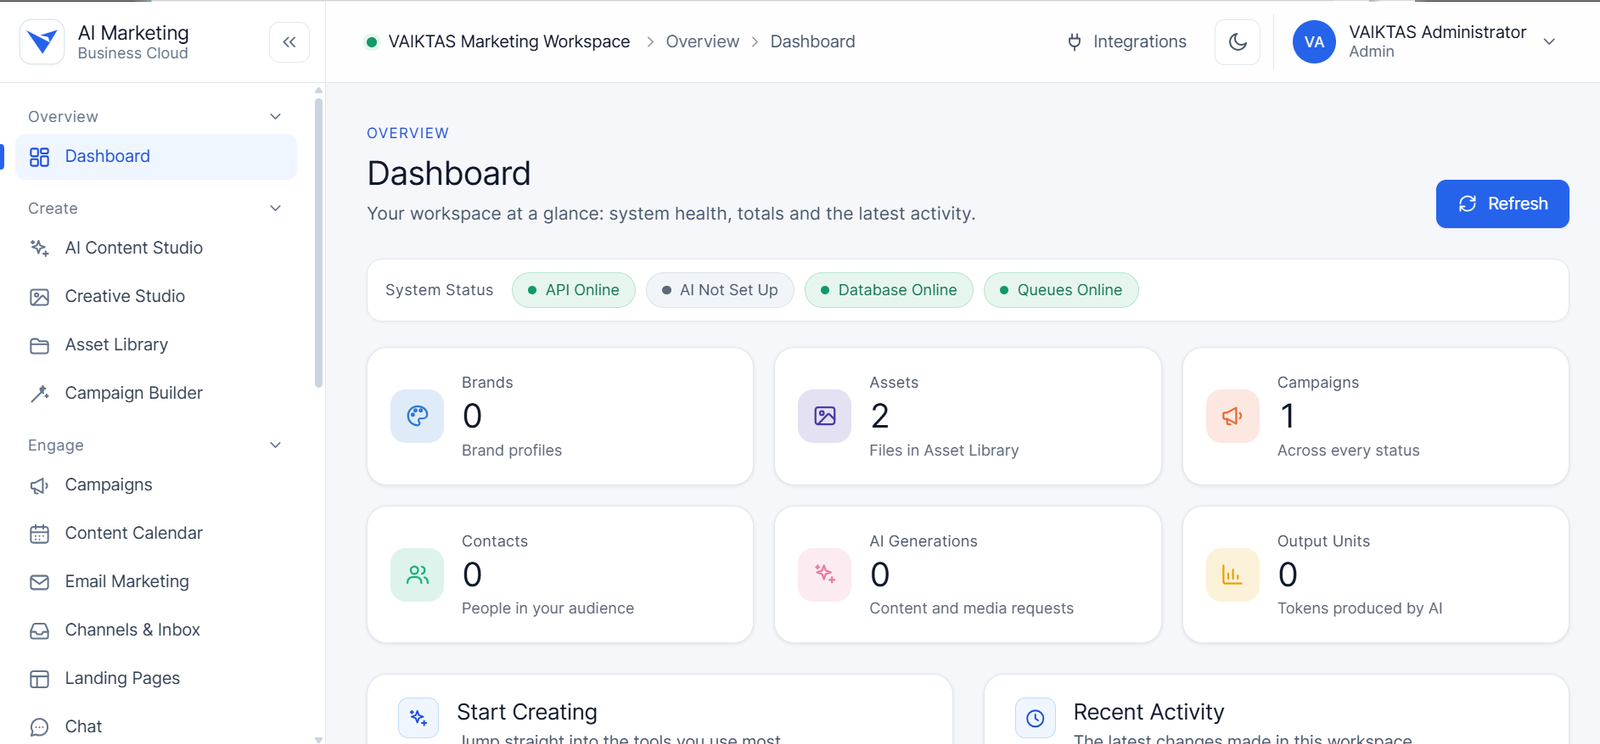Click the Campaigns megaphone icon in sidebar

(39, 486)
